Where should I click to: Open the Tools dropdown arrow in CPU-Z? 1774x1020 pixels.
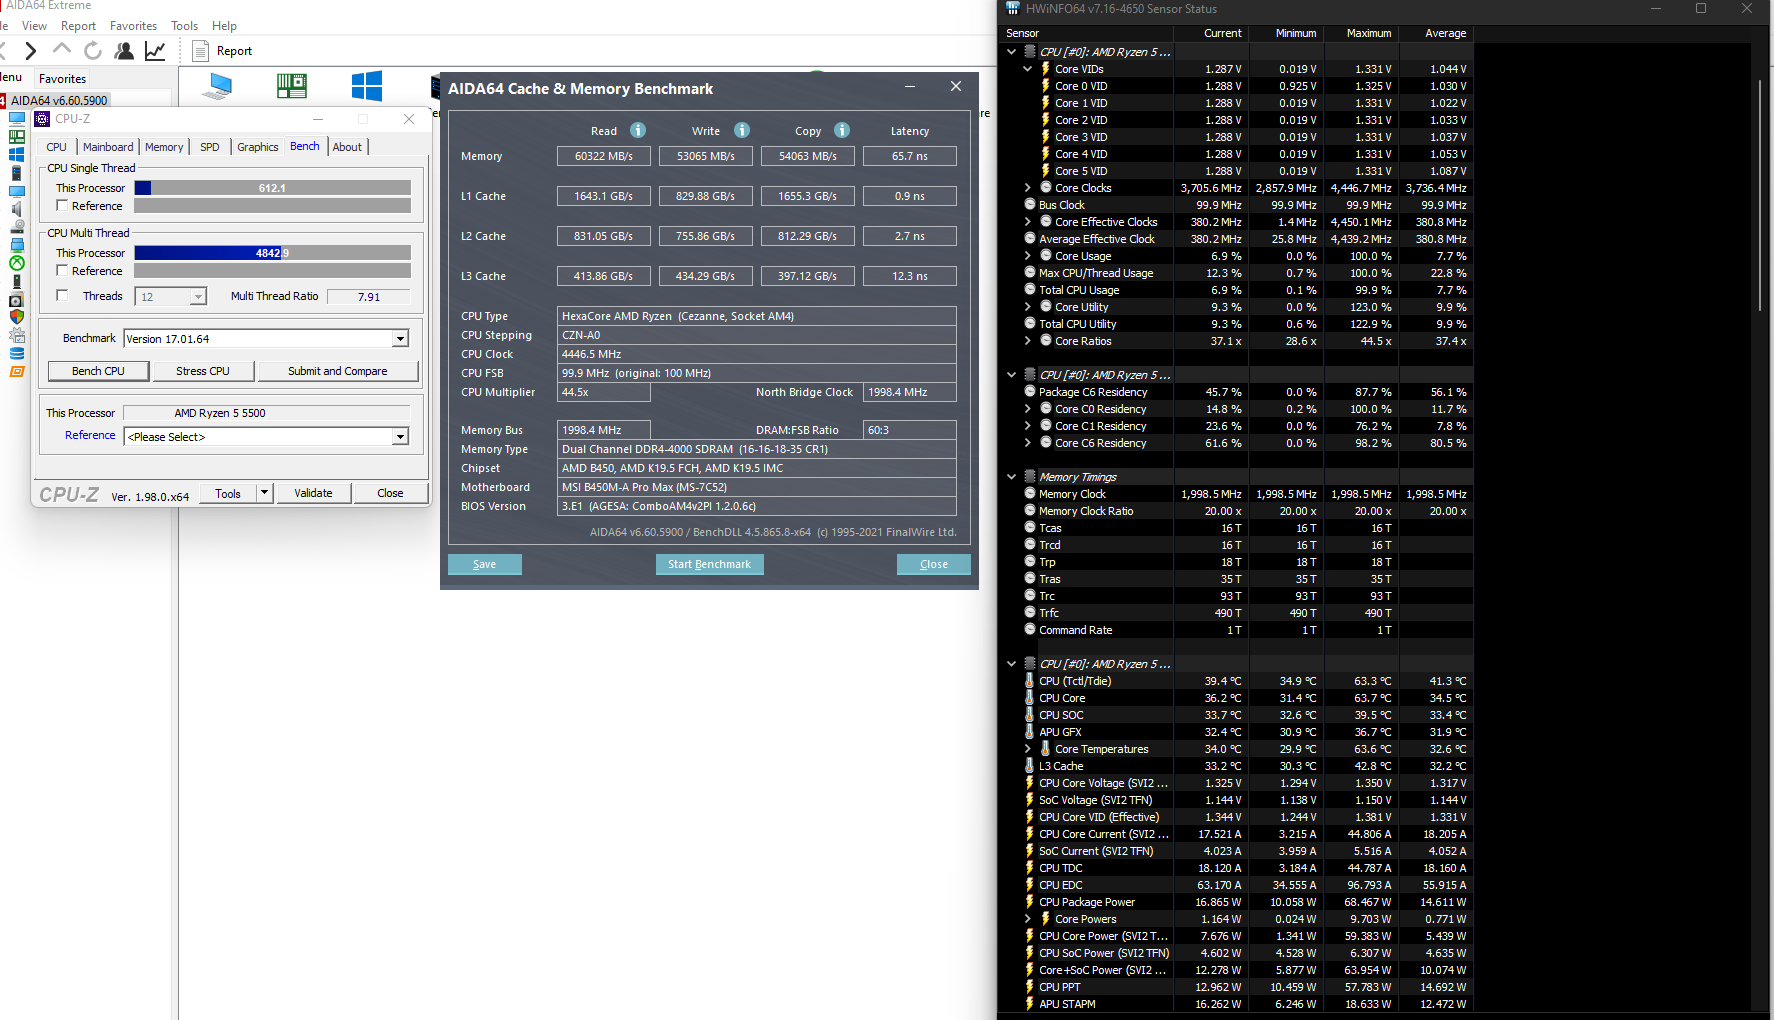[x=264, y=493]
